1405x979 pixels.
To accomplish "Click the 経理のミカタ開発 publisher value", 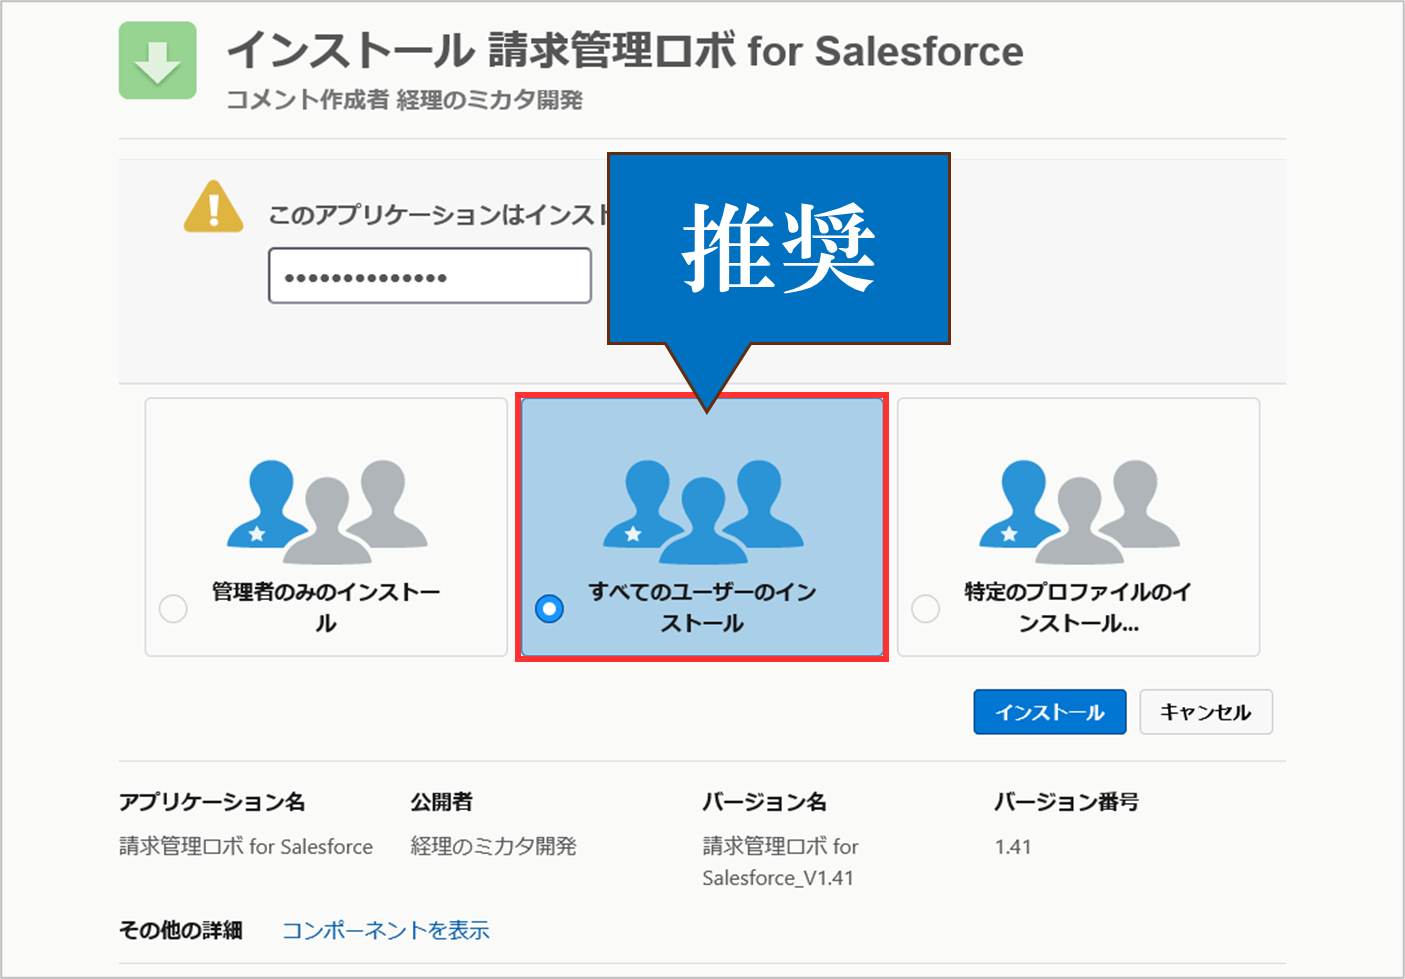I will click(493, 847).
